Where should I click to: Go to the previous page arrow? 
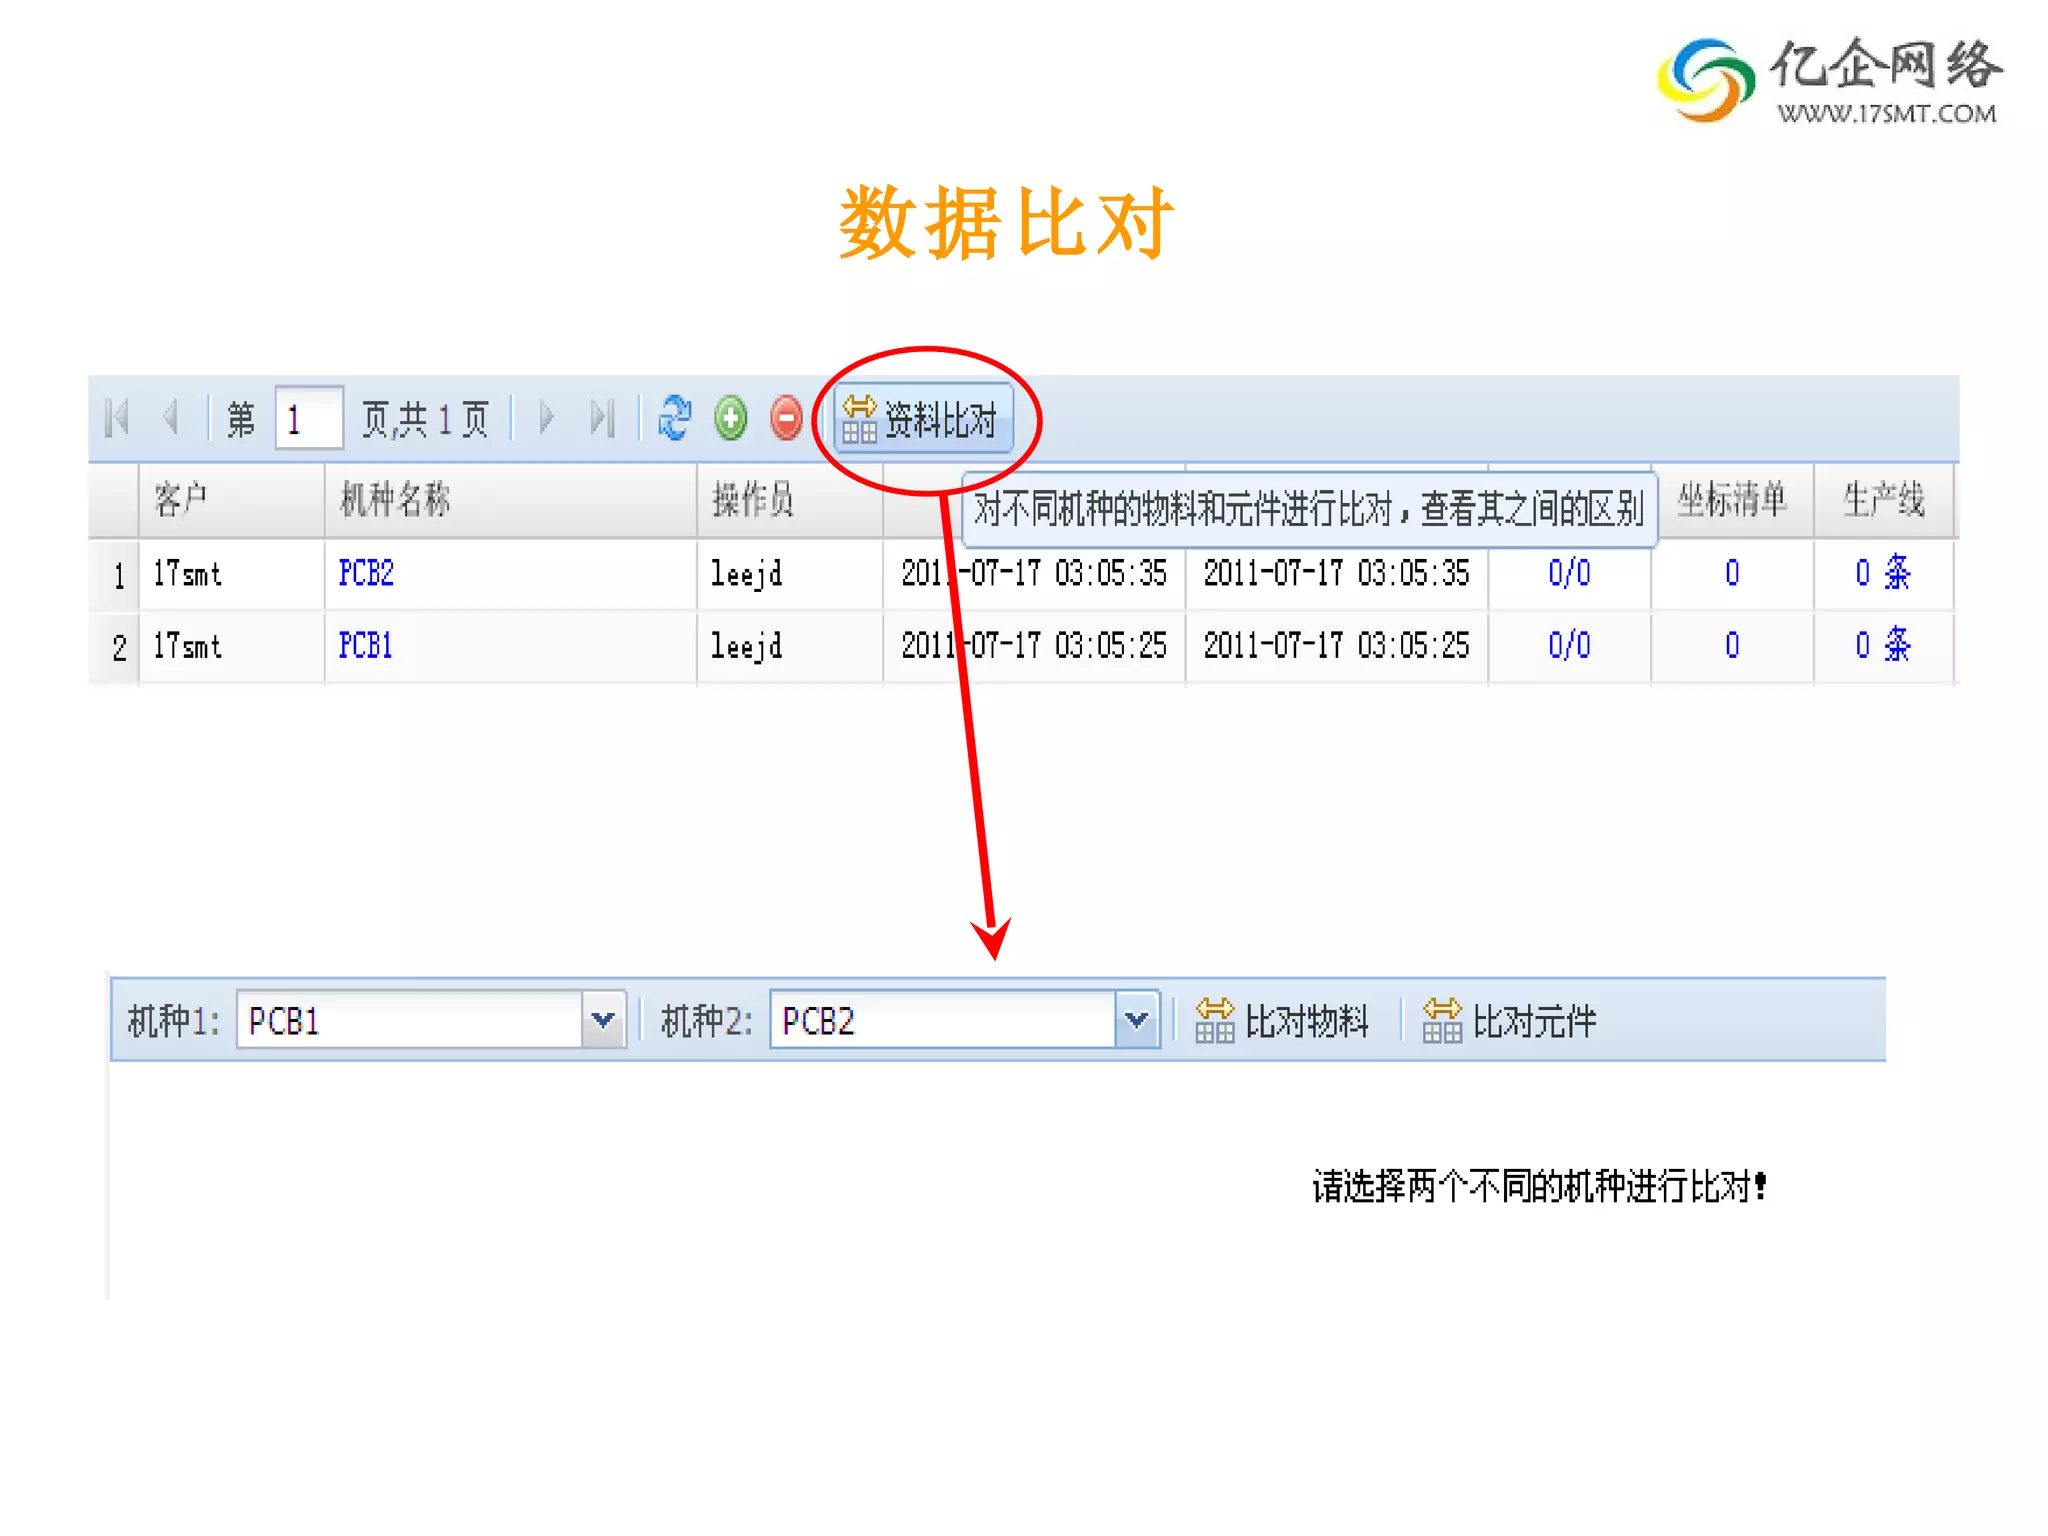[171, 418]
